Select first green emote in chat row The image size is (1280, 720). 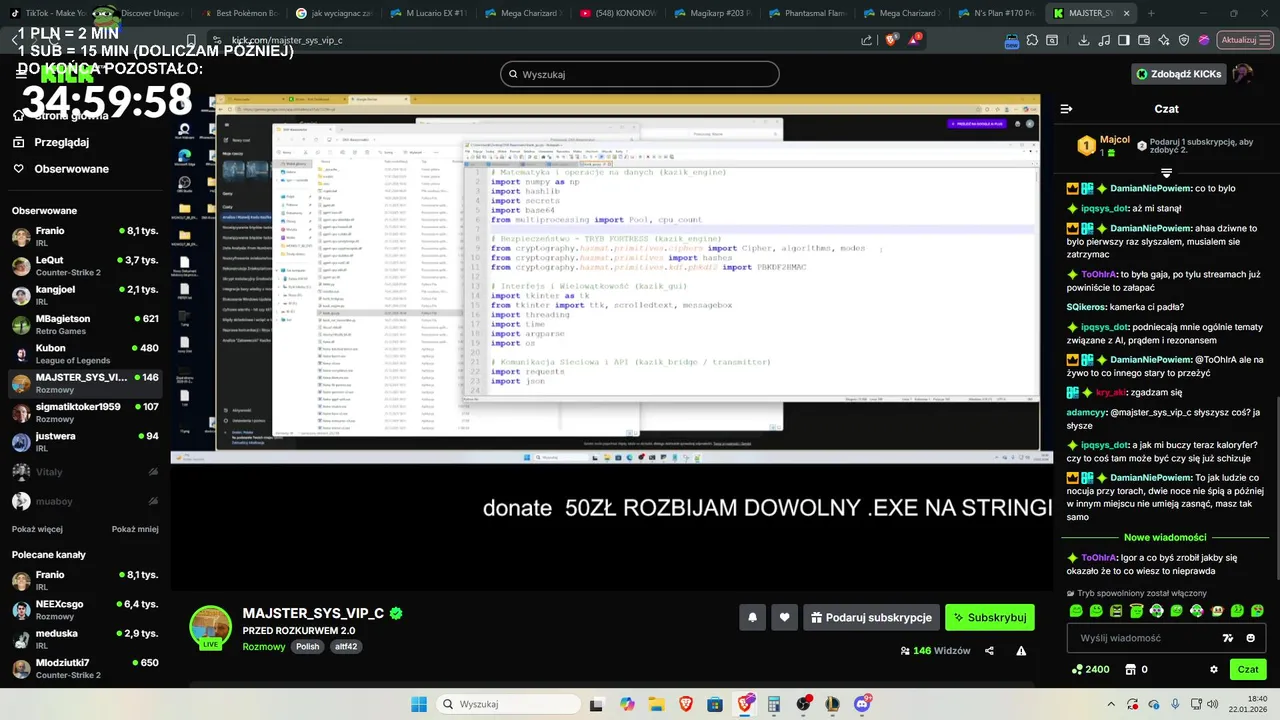point(1076,611)
